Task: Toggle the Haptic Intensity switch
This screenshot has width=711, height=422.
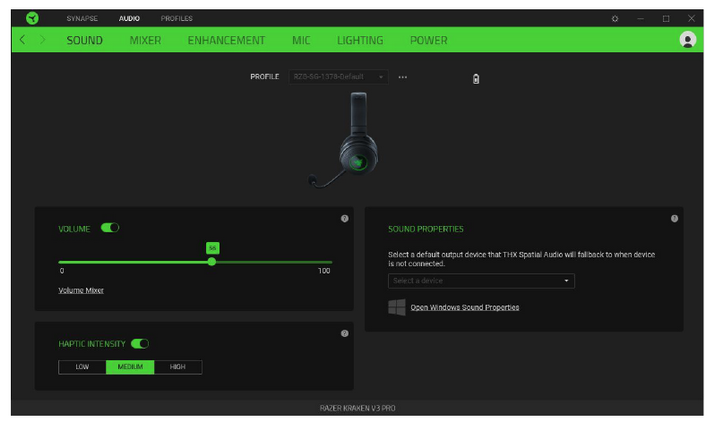Action: coord(140,344)
